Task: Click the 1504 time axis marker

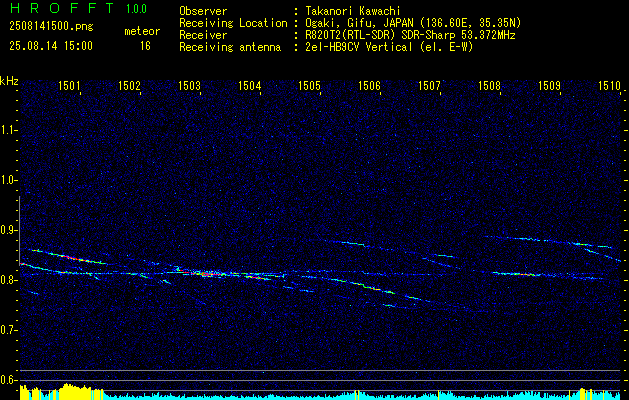Action: (250, 85)
